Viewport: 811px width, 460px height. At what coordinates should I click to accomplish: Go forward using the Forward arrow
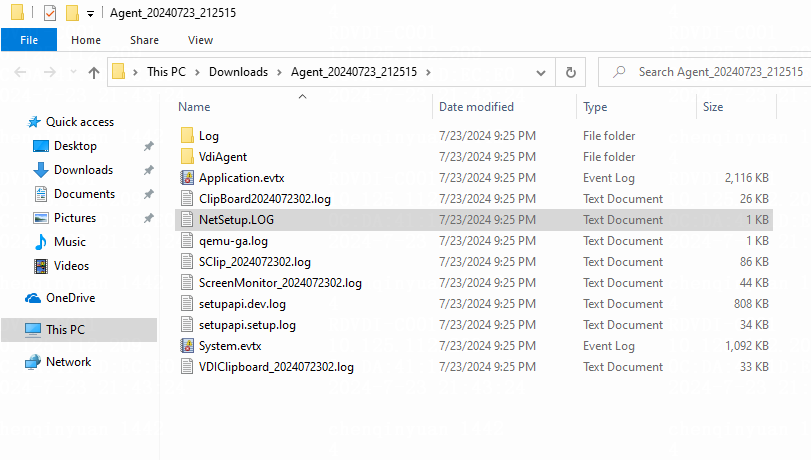click(x=50, y=72)
